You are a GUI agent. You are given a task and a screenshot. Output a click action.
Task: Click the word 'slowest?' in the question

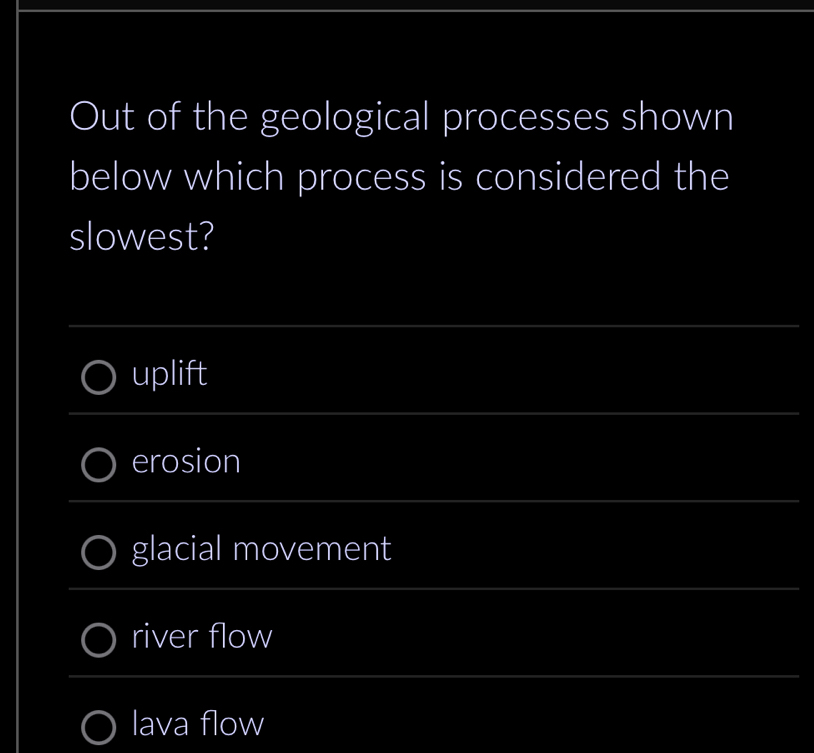(x=142, y=237)
